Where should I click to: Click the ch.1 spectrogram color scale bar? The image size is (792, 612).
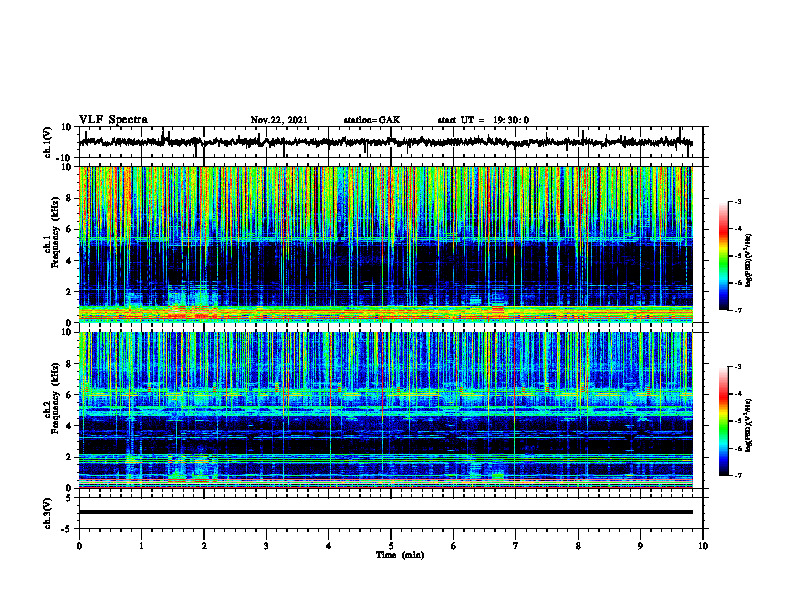point(723,256)
